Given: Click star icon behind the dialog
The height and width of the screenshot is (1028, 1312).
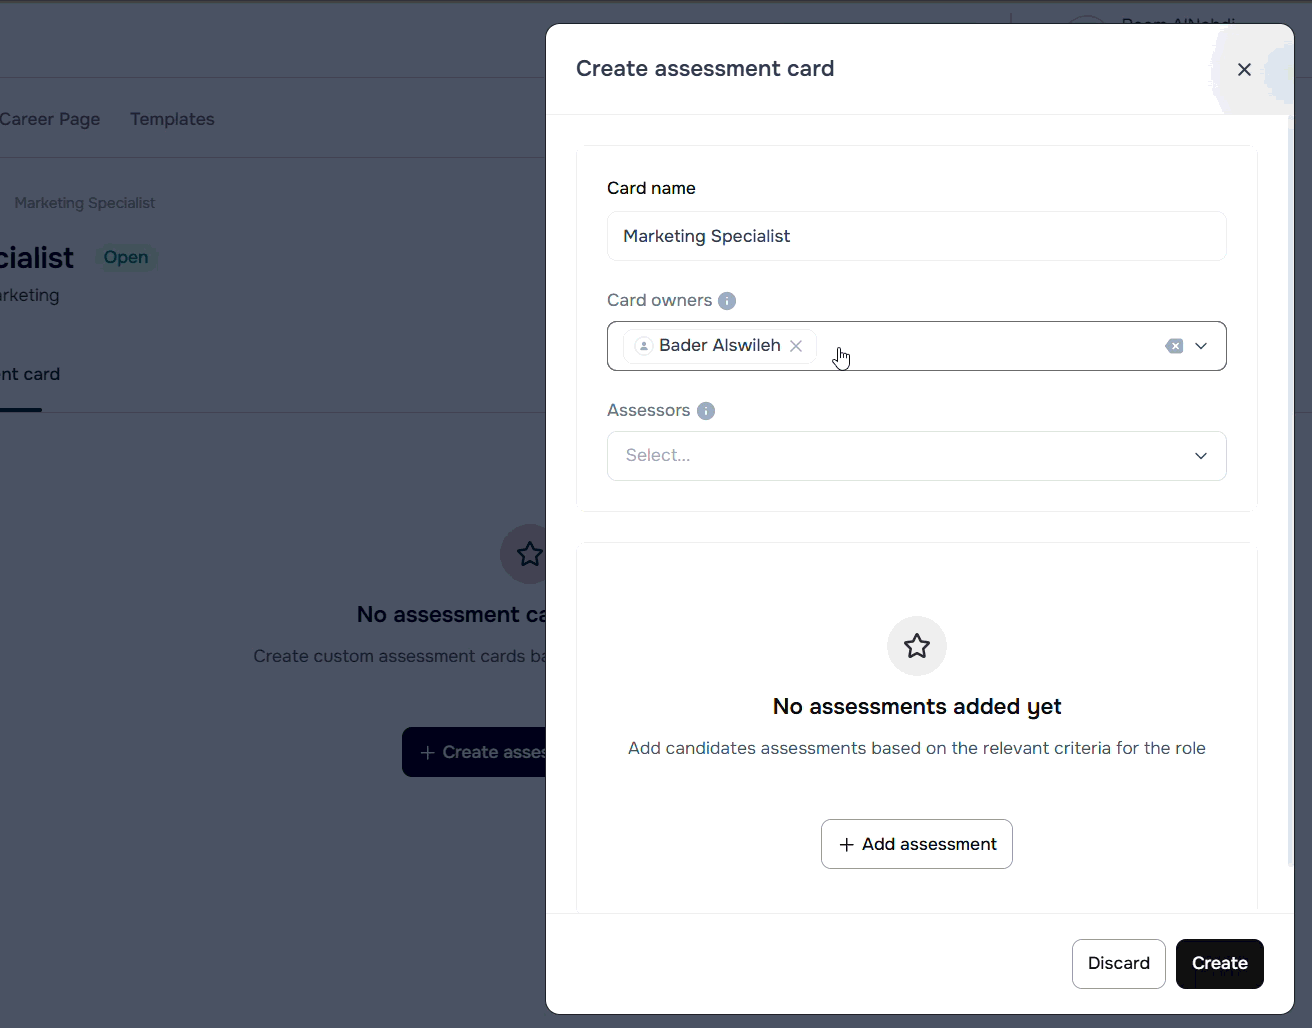Looking at the screenshot, I should (x=527, y=554).
